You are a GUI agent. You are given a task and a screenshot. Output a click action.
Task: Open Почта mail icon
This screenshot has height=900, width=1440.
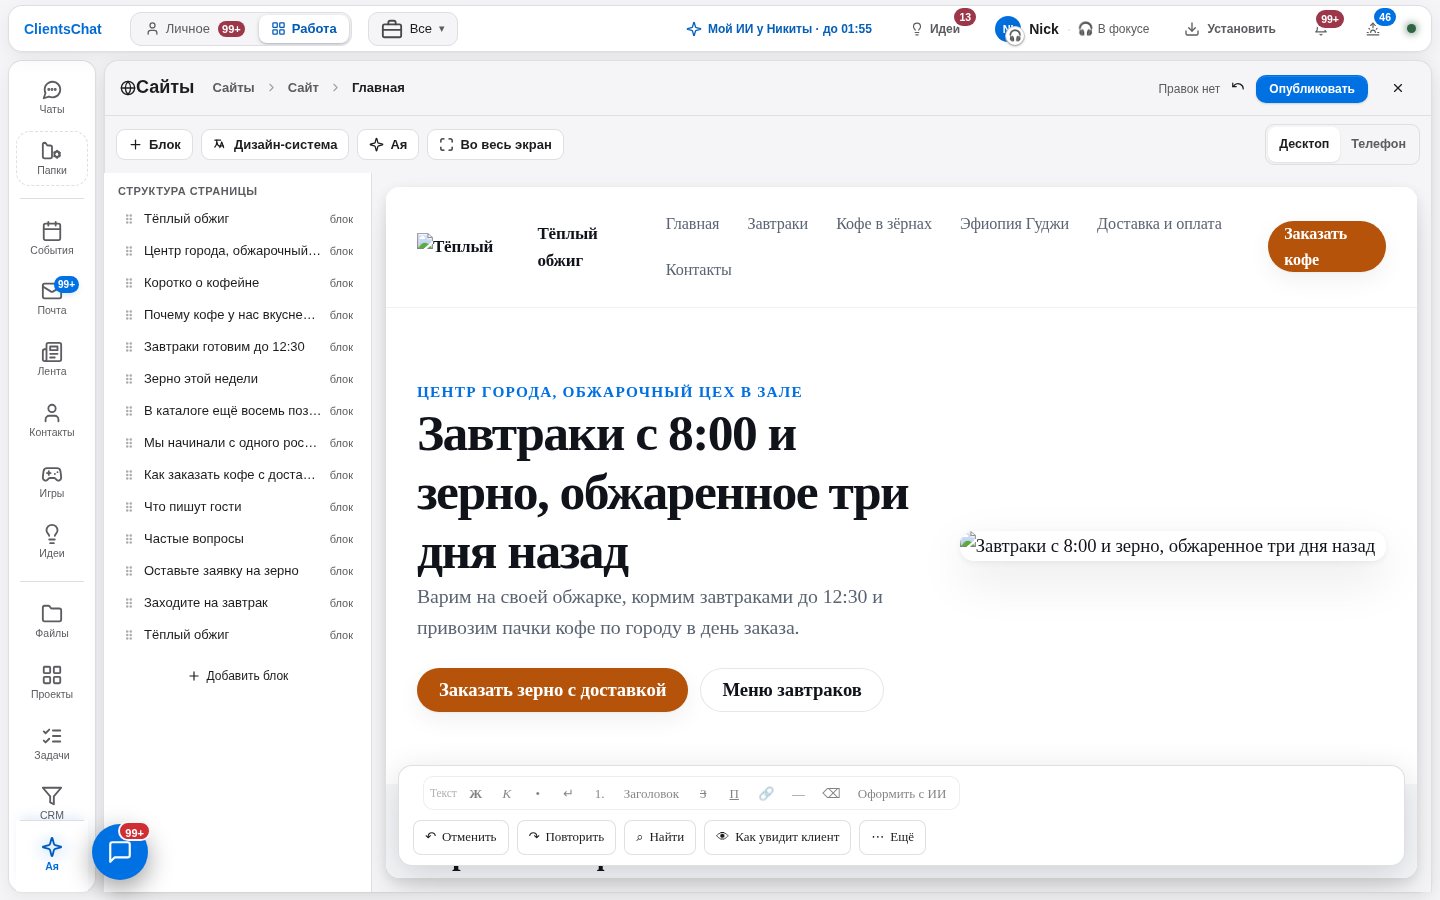[52, 298]
